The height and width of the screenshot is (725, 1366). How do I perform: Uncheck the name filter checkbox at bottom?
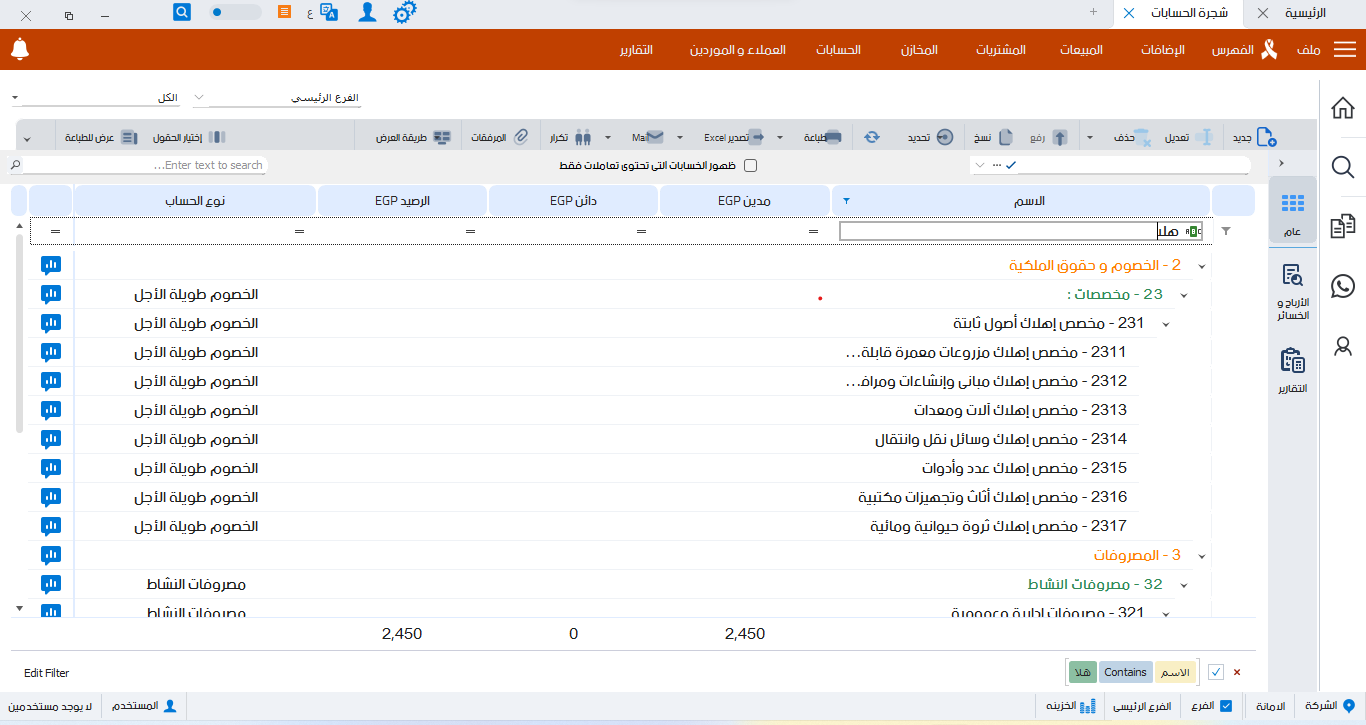[x=1216, y=672]
